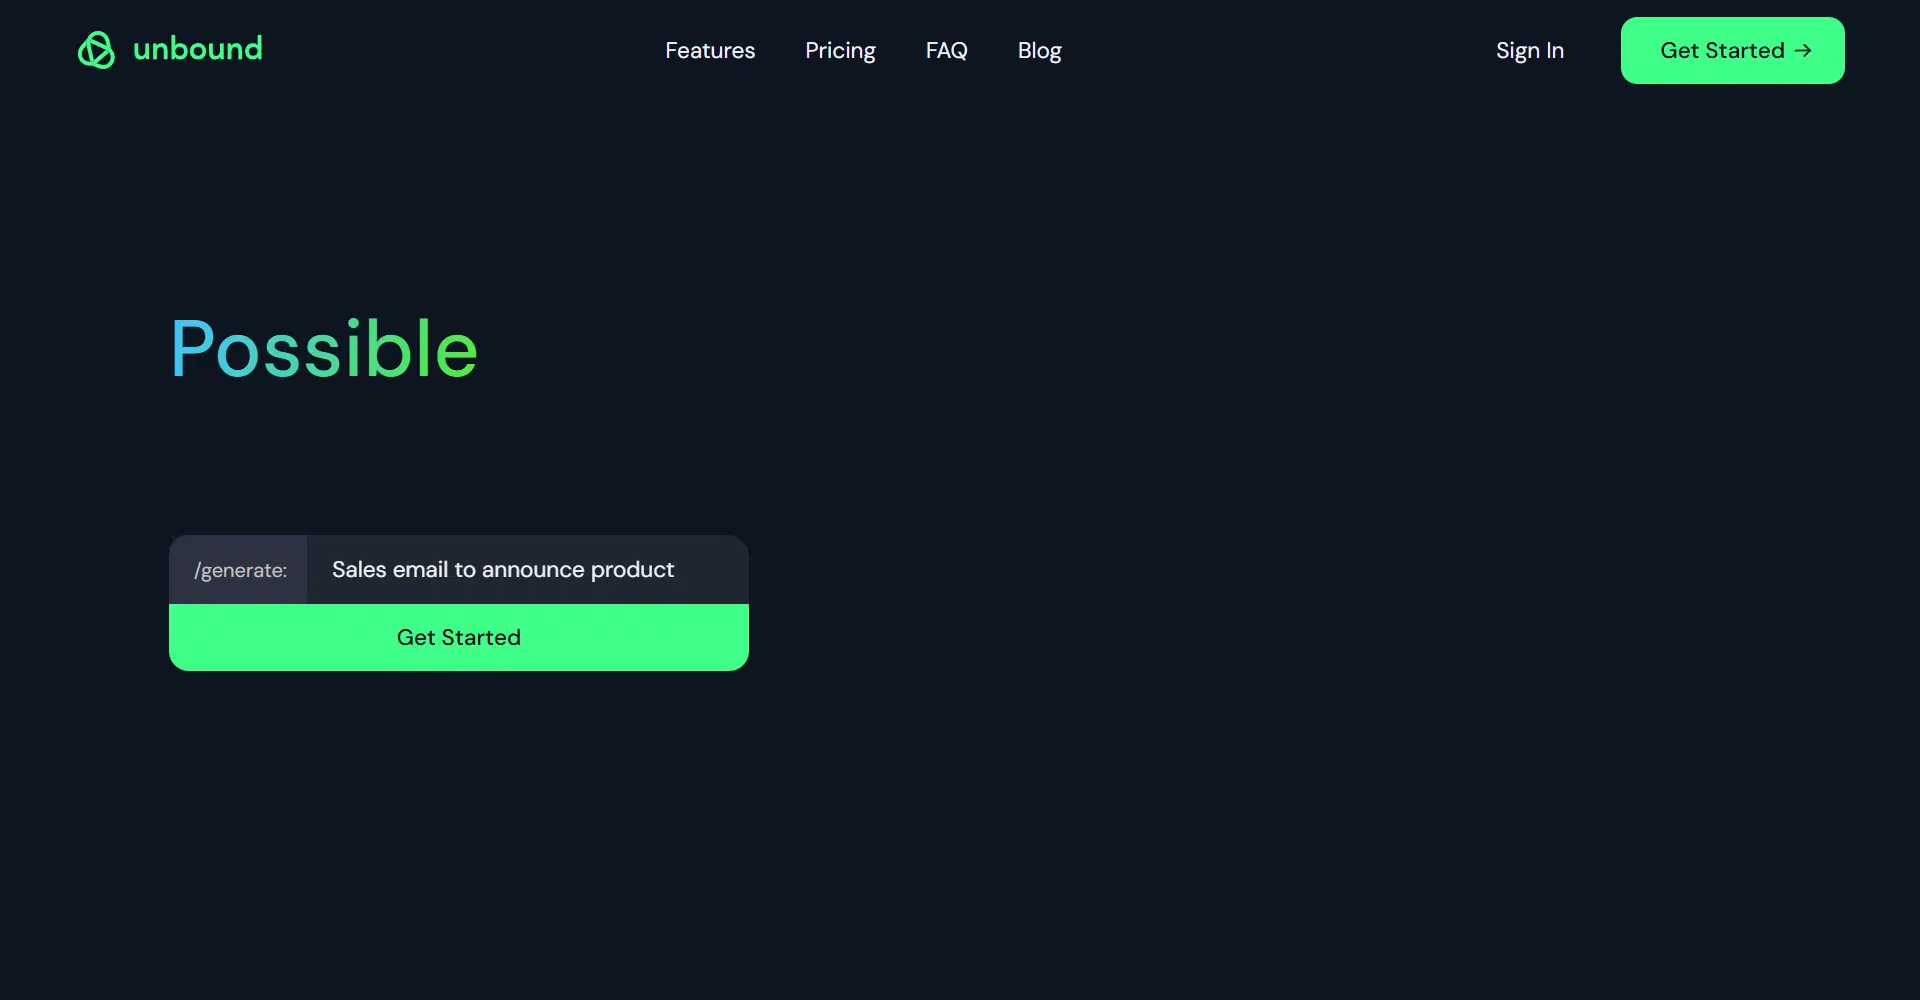
Task: Click the arrow icon in header Get Started
Action: click(1803, 51)
